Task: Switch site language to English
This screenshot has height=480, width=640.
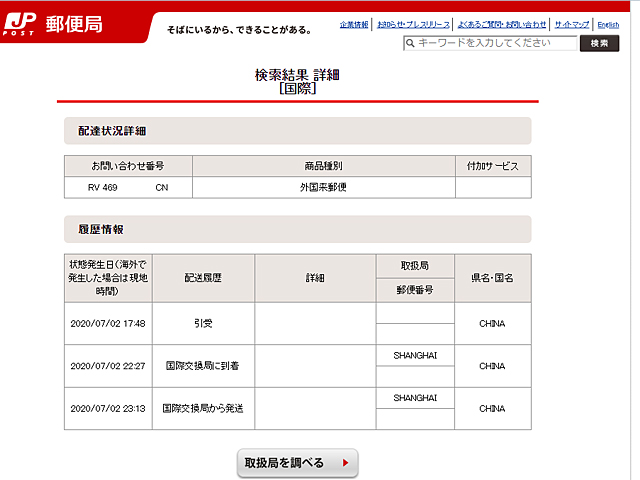Action: coord(608,24)
